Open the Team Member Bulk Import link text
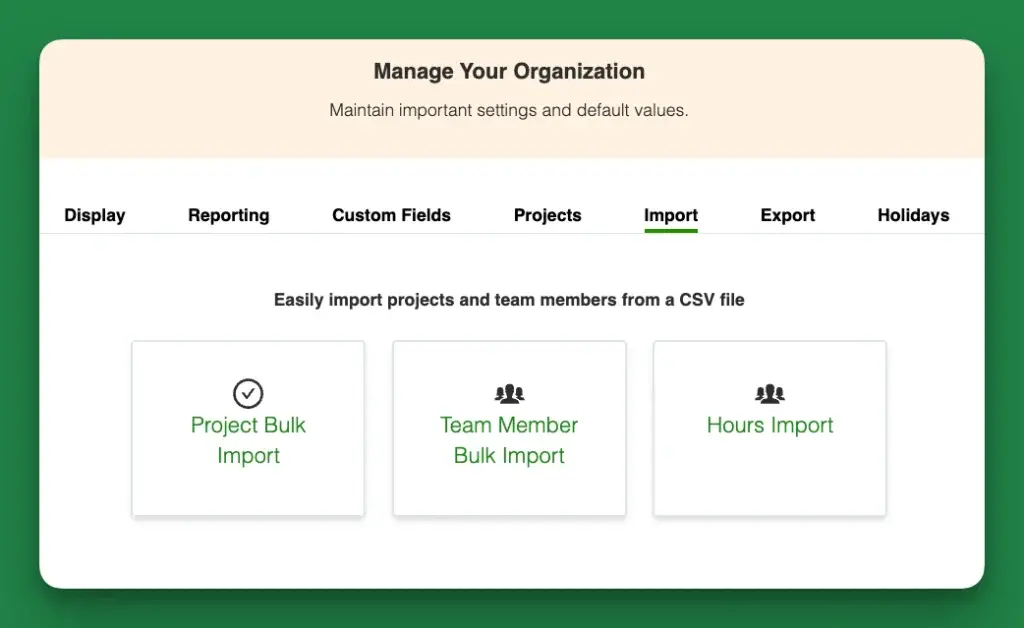This screenshot has height=628, width=1024. pos(509,440)
